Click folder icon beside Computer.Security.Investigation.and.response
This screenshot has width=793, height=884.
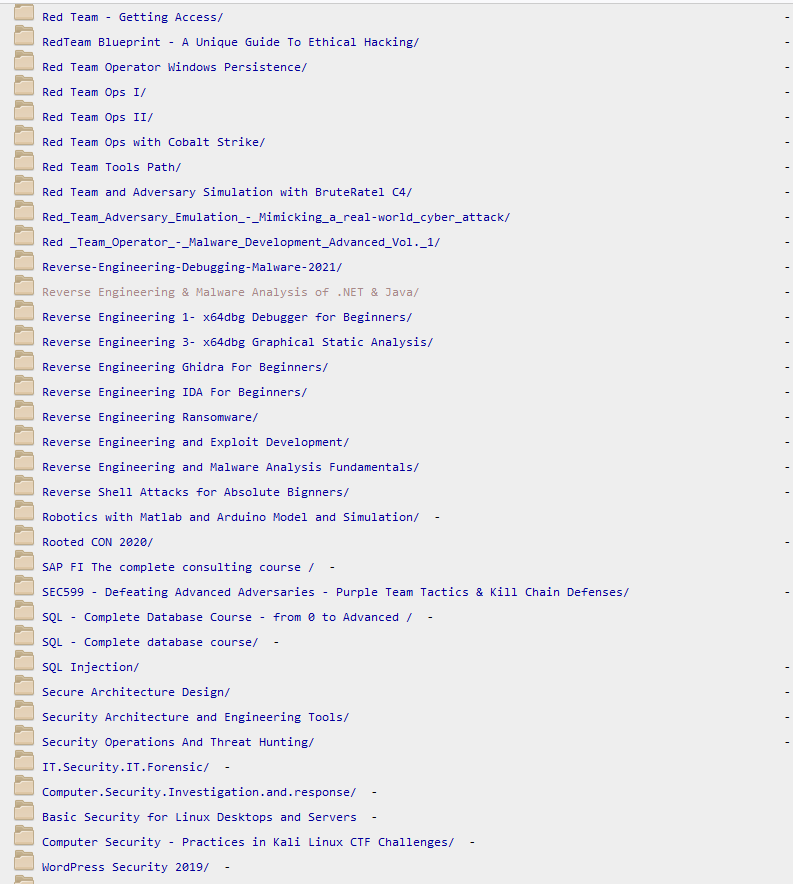pos(24,786)
